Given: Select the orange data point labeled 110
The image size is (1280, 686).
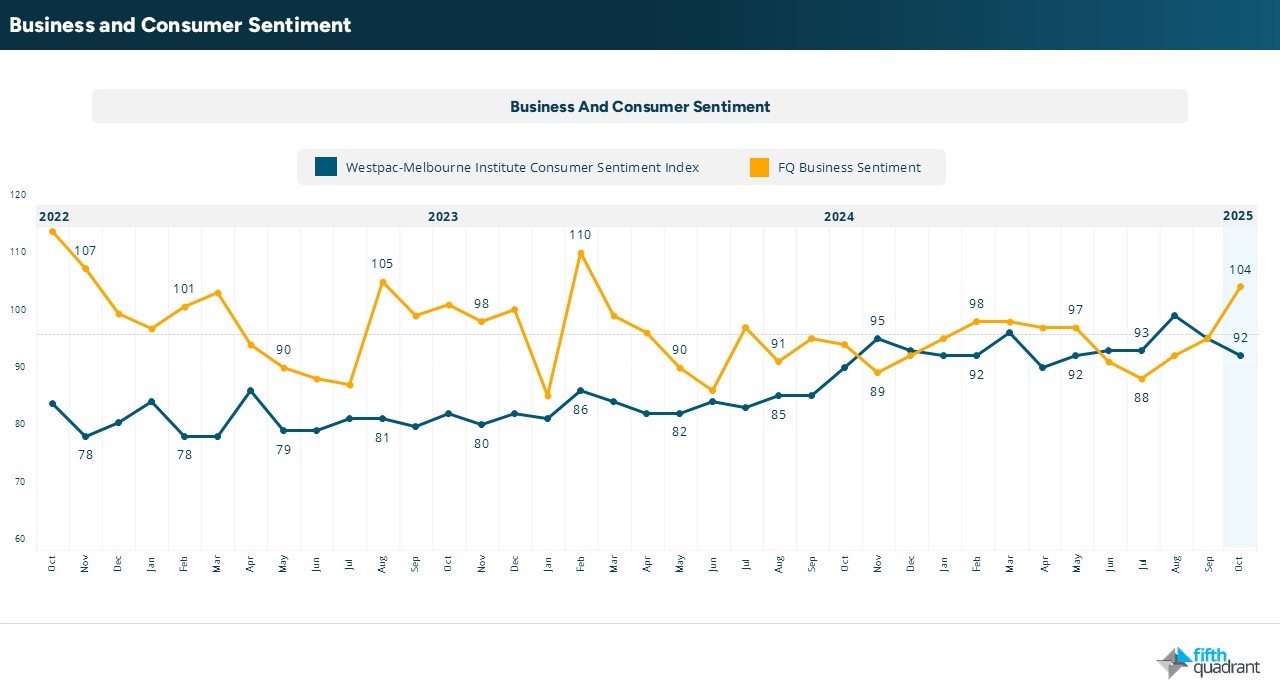Looking at the screenshot, I should tap(580, 253).
